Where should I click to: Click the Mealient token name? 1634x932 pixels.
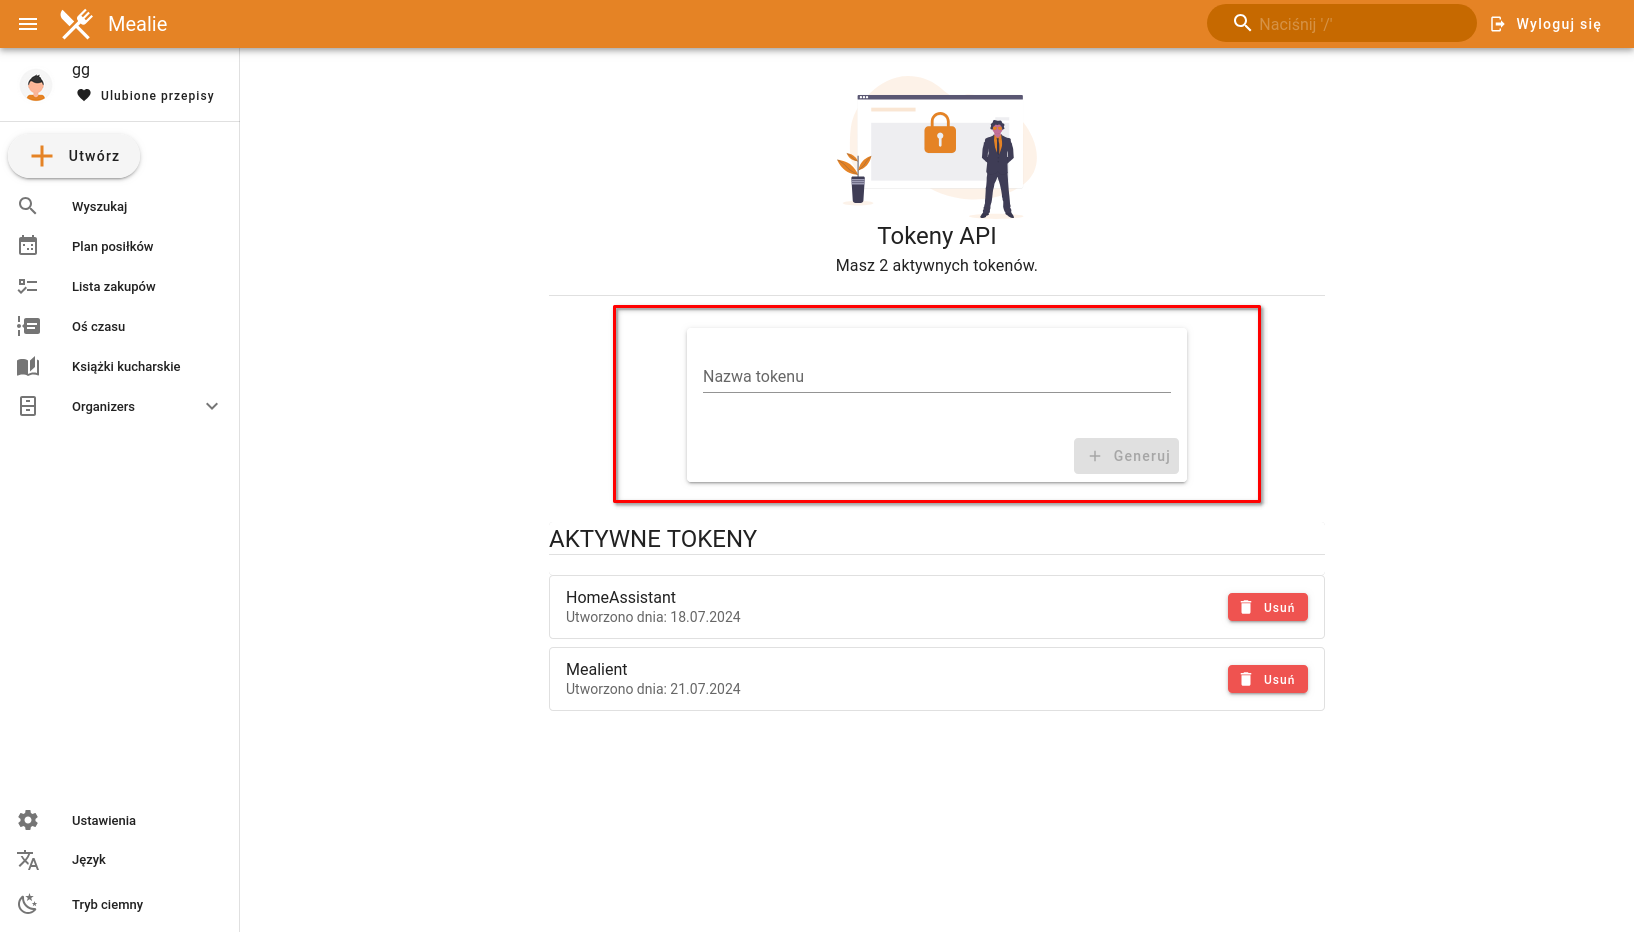[597, 669]
